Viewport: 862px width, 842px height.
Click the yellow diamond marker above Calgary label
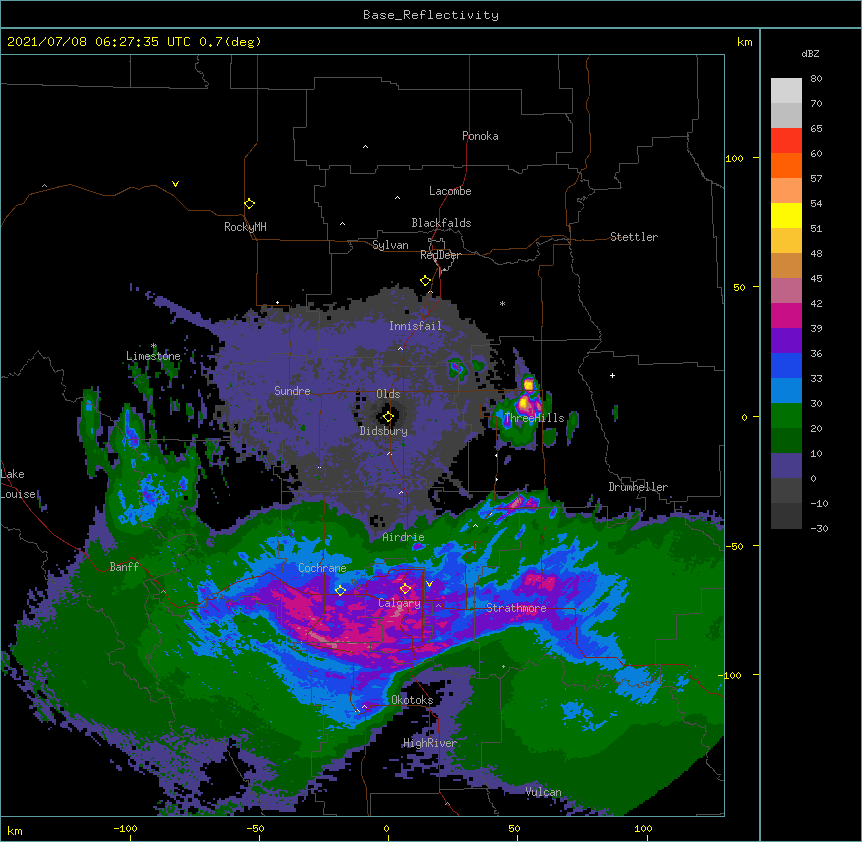click(405, 589)
